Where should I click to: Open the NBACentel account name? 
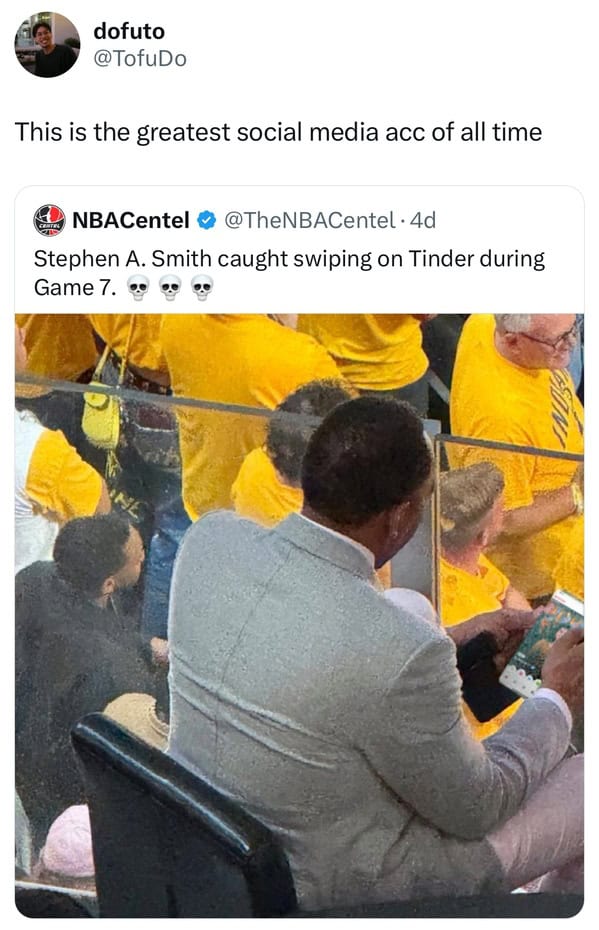point(130,221)
